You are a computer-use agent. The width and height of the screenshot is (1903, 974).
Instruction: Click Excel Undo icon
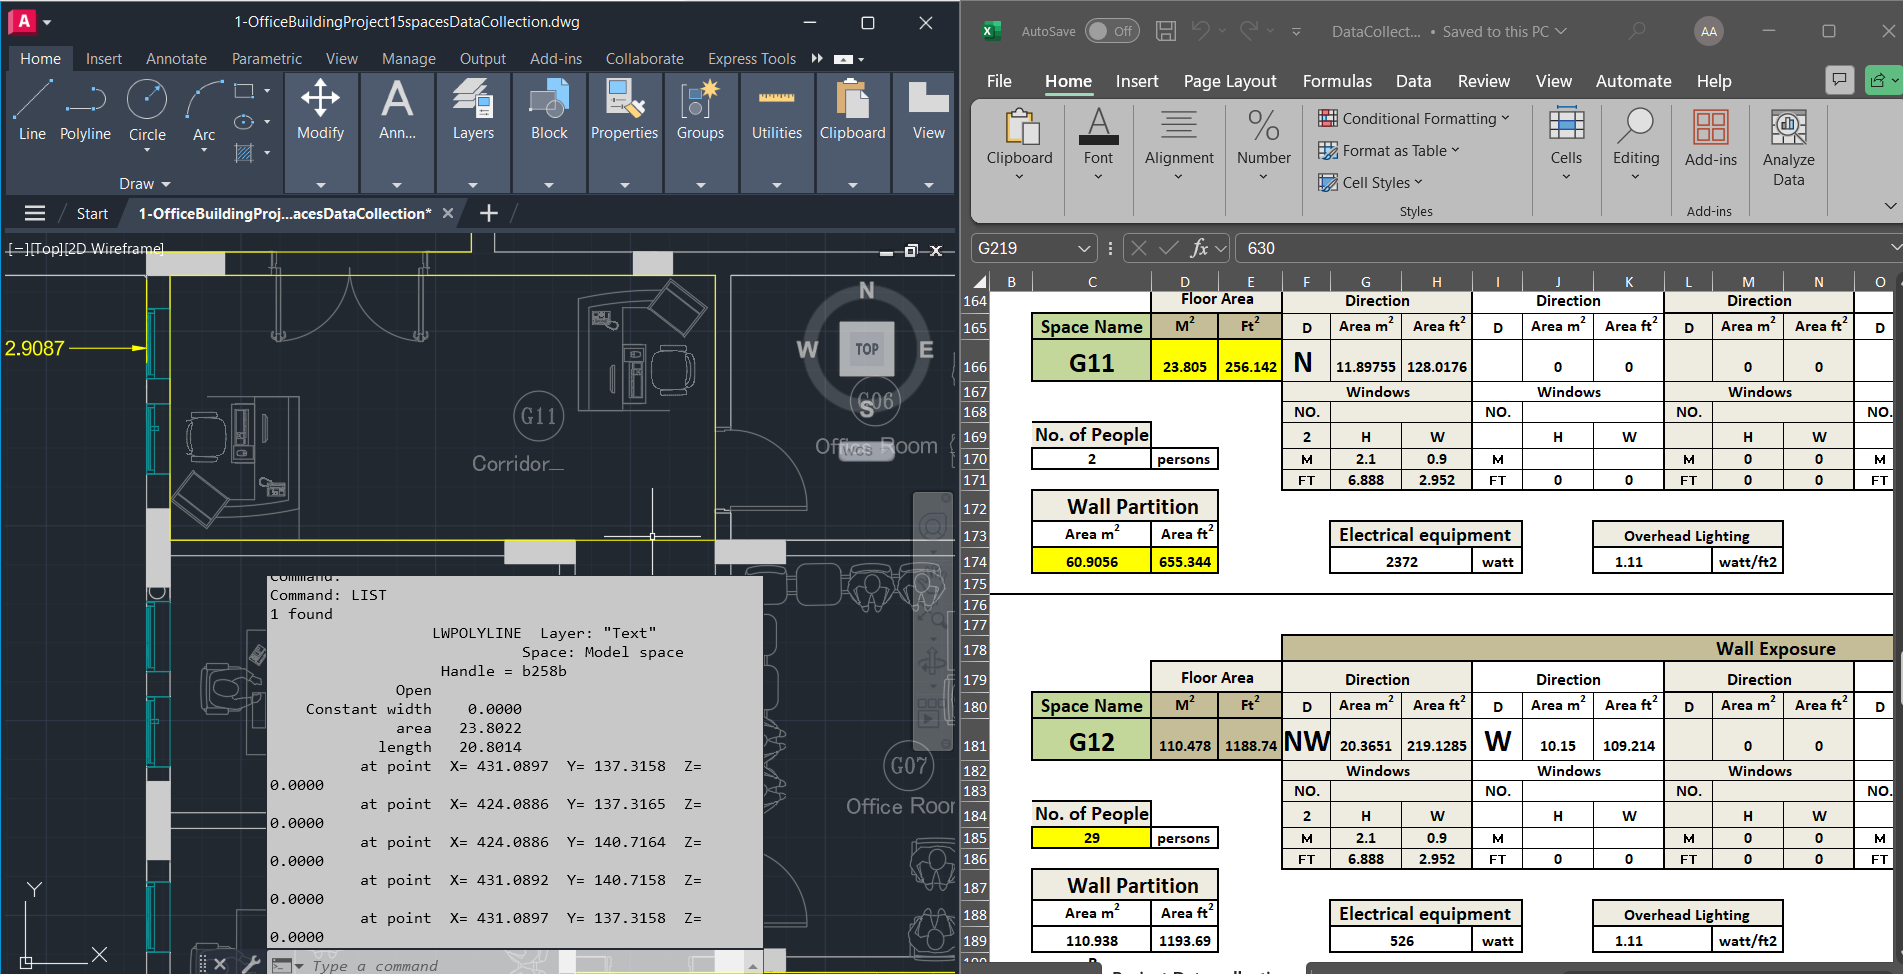(x=1201, y=31)
